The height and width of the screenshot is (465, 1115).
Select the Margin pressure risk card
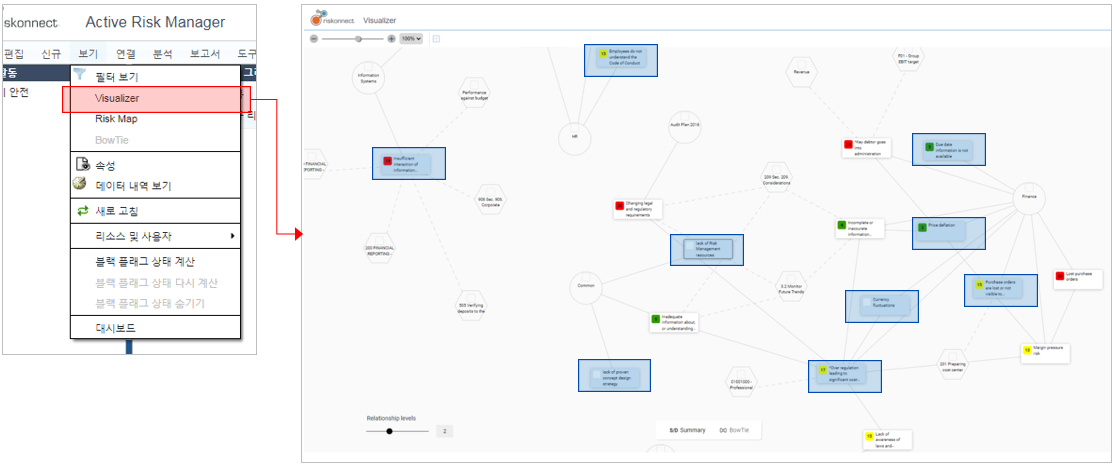[1045, 353]
